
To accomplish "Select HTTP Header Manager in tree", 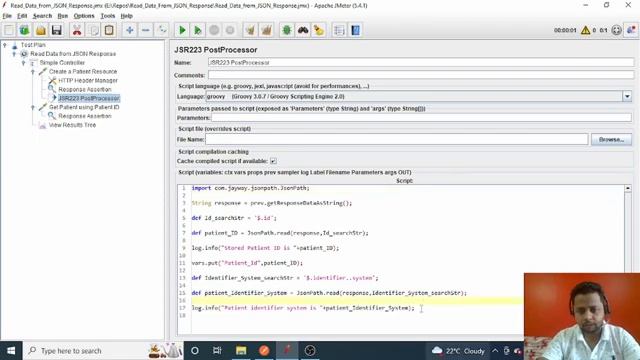I will pyautogui.click(x=88, y=80).
